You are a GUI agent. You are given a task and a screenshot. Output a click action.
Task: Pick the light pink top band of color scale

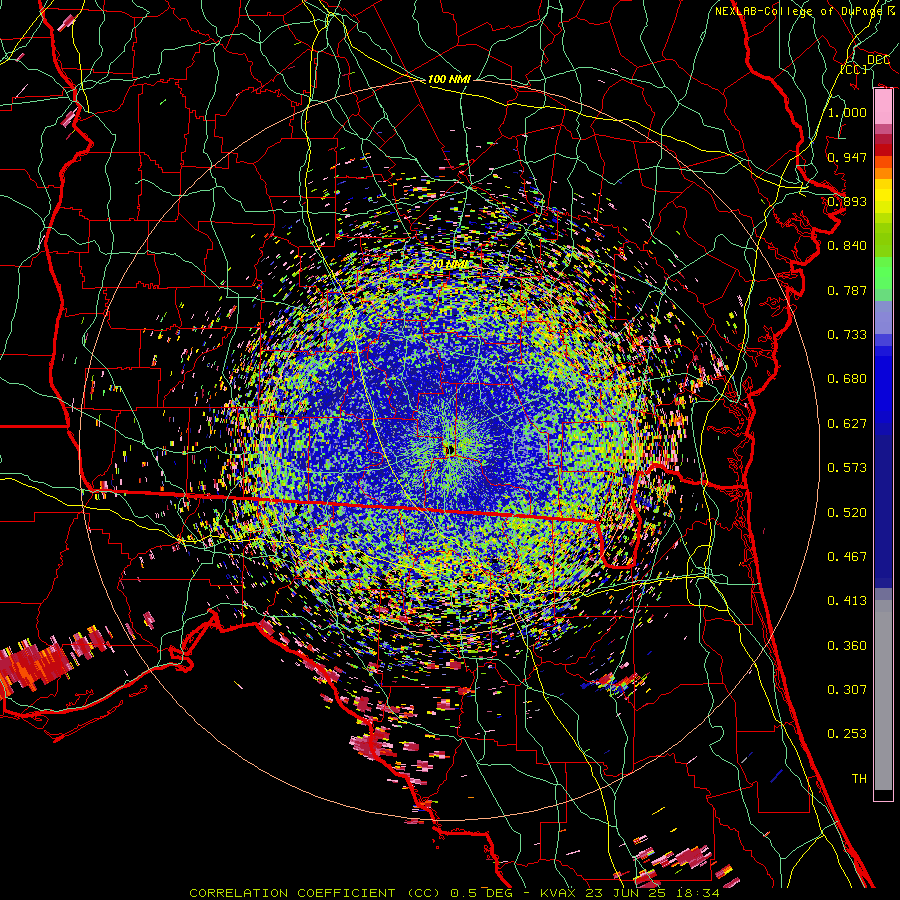[883, 107]
